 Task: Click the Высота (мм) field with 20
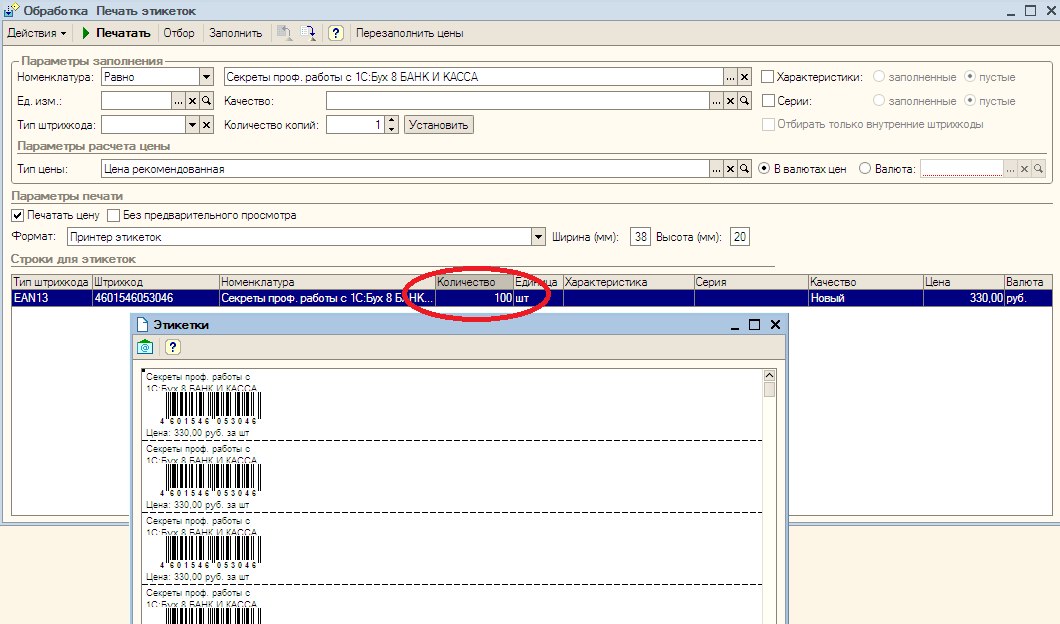pos(740,237)
